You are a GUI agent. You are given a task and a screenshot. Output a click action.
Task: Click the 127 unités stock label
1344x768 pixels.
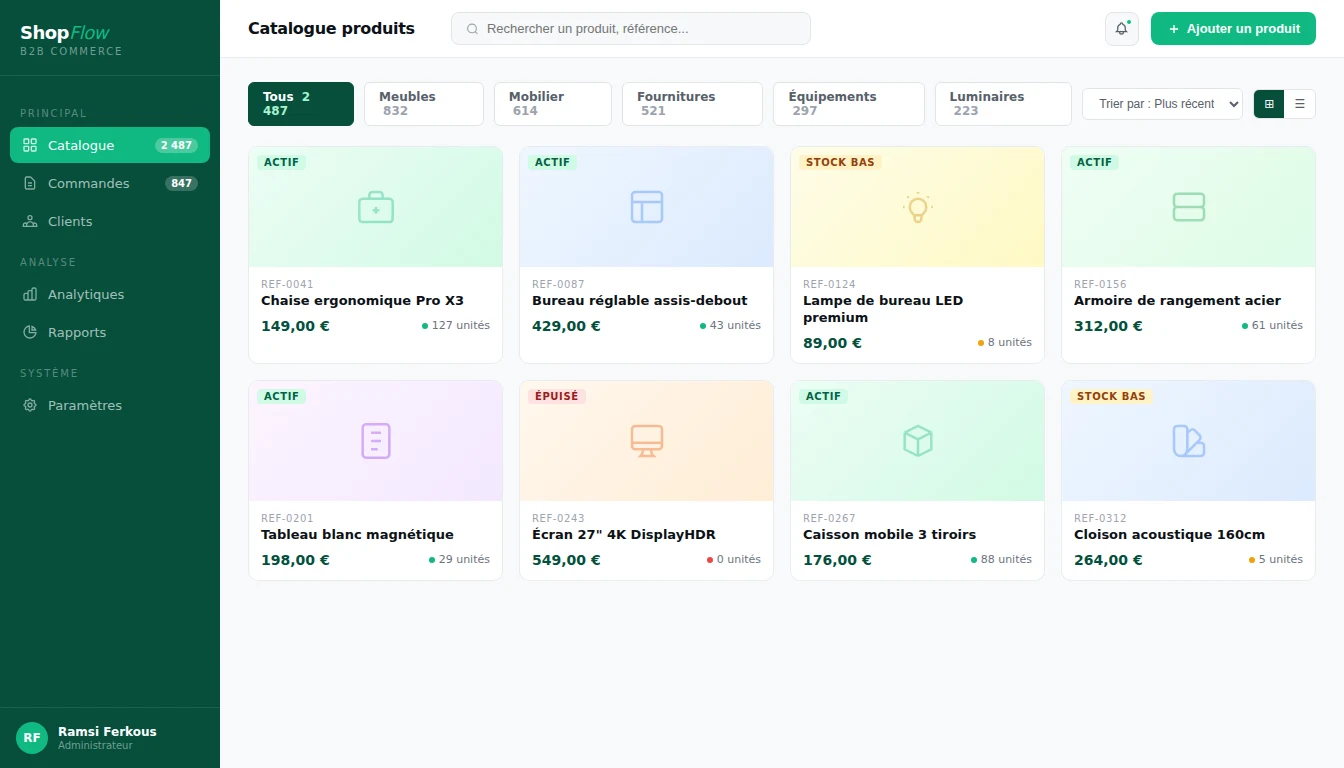[x=456, y=325]
